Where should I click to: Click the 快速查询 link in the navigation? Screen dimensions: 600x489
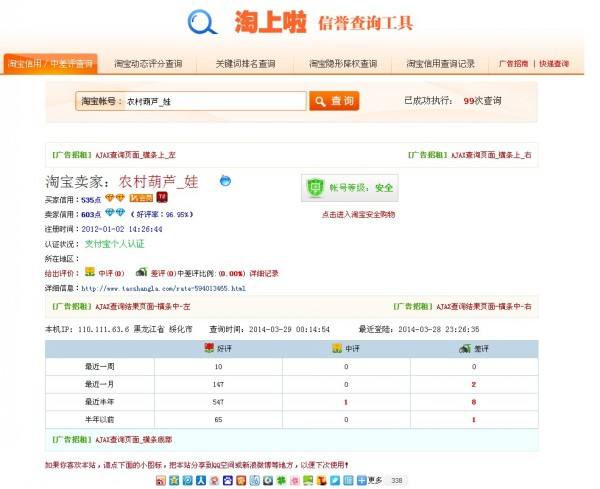pyautogui.click(x=554, y=64)
